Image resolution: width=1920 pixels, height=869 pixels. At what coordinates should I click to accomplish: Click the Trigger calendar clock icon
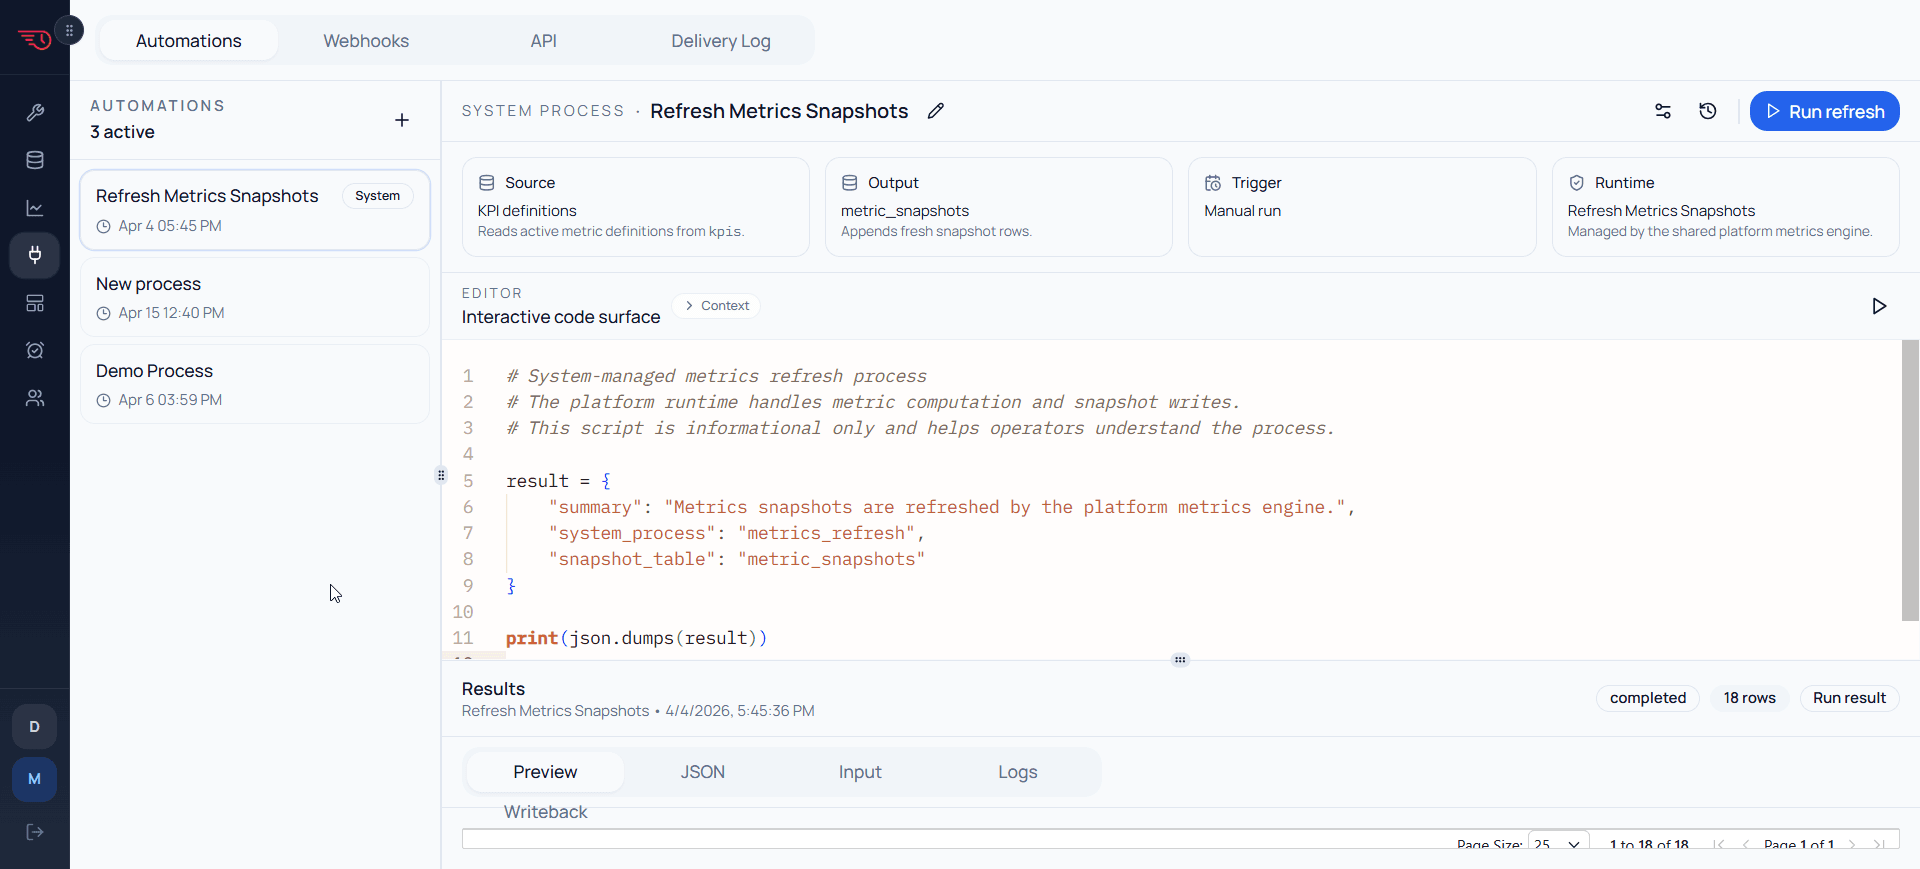(1213, 183)
